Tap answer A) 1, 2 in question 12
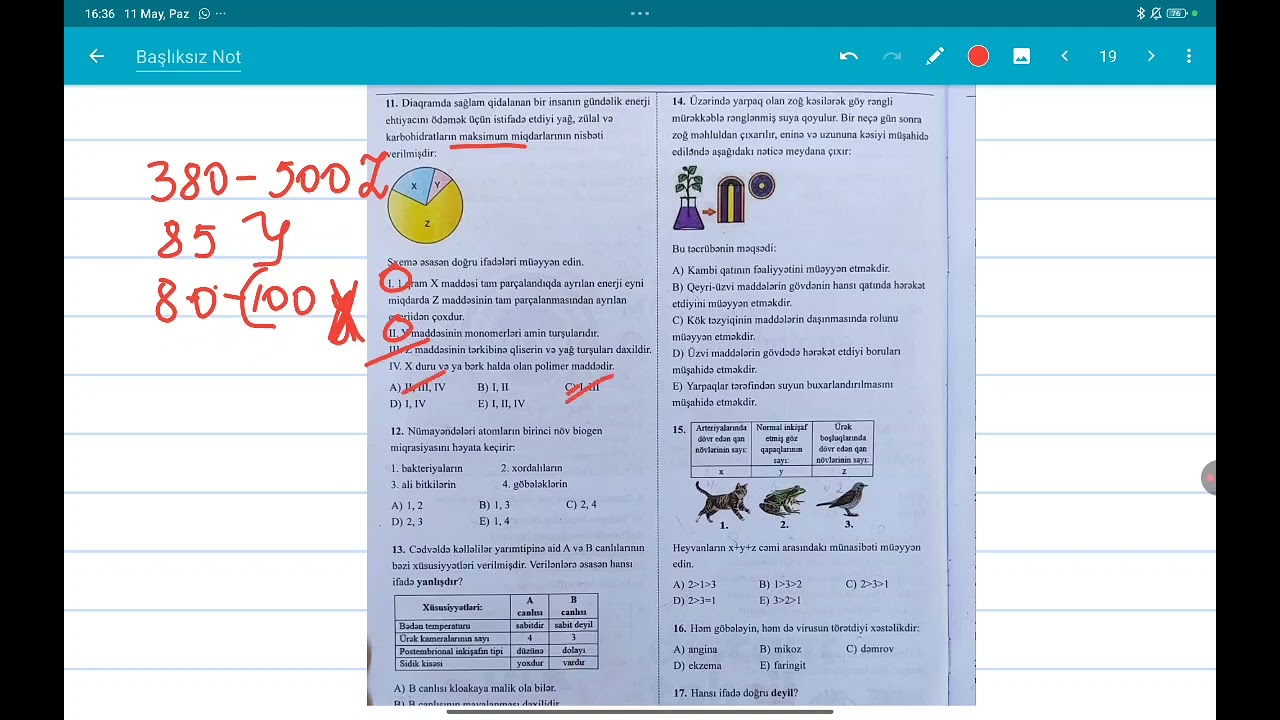 pos(407,505)
